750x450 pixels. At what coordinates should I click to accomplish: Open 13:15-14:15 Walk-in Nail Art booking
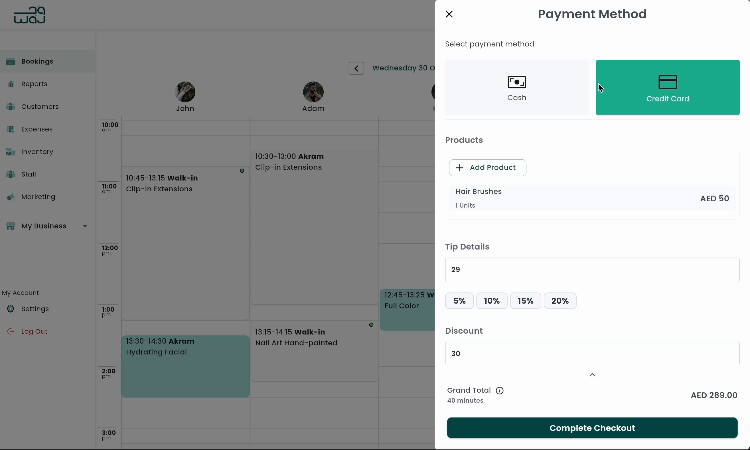(x=314, y=351)
